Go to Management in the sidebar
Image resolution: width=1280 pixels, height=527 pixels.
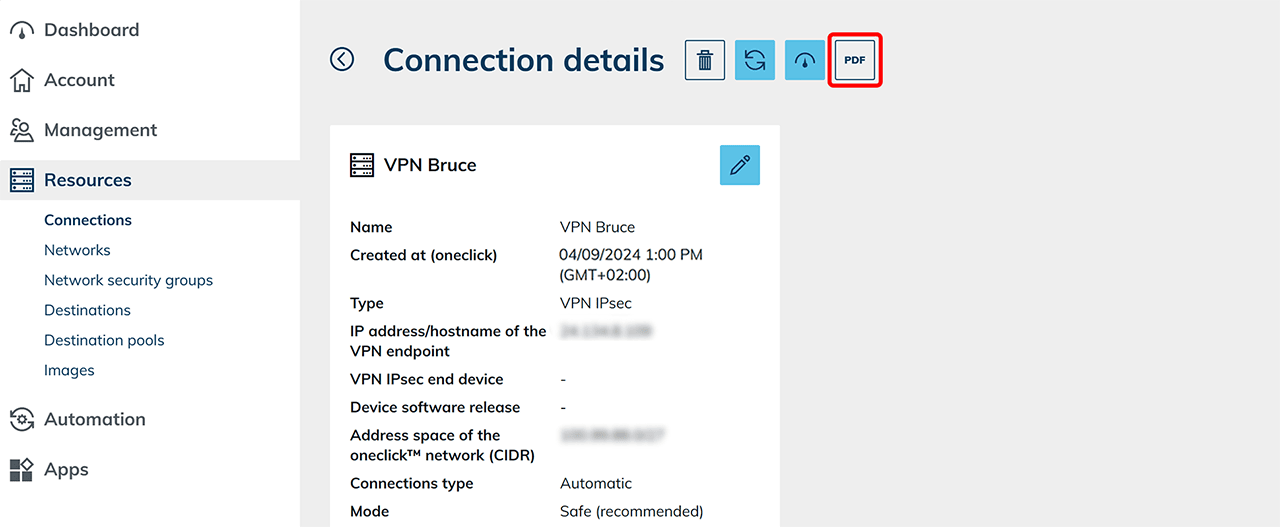pos(100,130)
